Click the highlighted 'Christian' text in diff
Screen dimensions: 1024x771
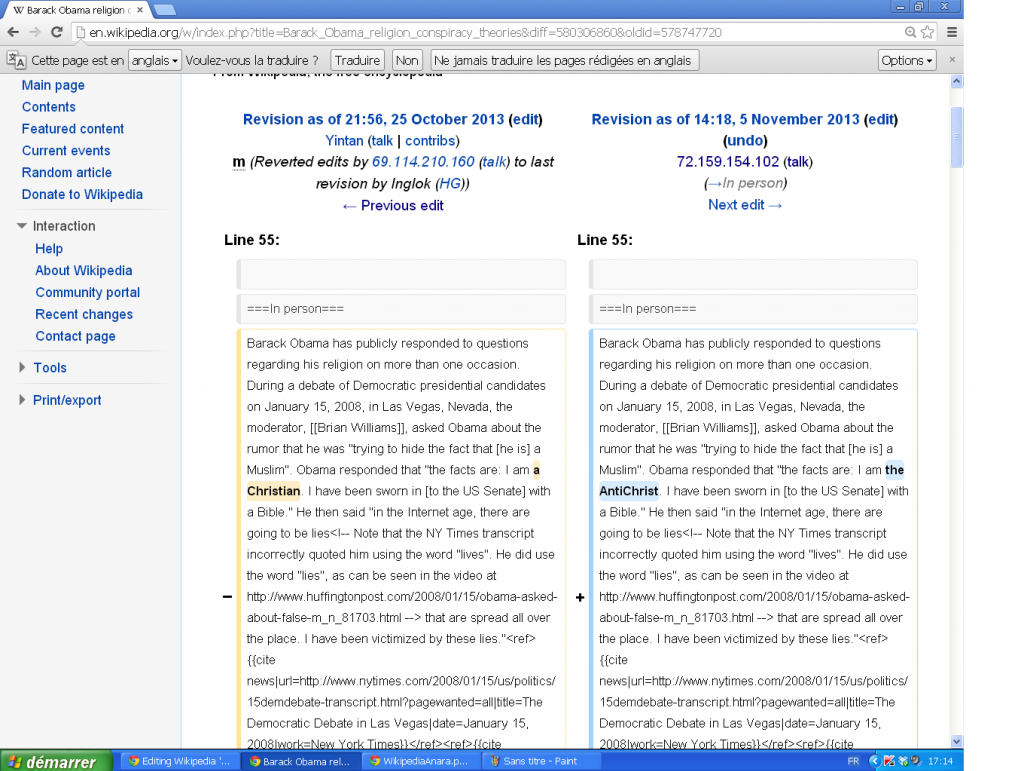click(x=274, y=491)
